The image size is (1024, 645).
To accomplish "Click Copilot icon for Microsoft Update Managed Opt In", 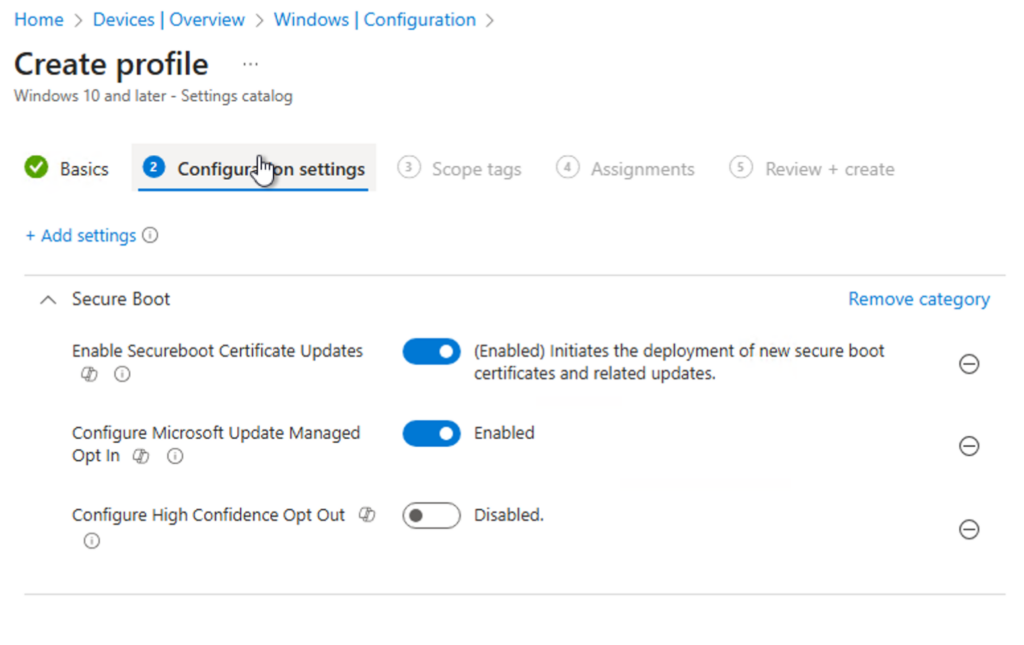I will (x=141, y=456).
